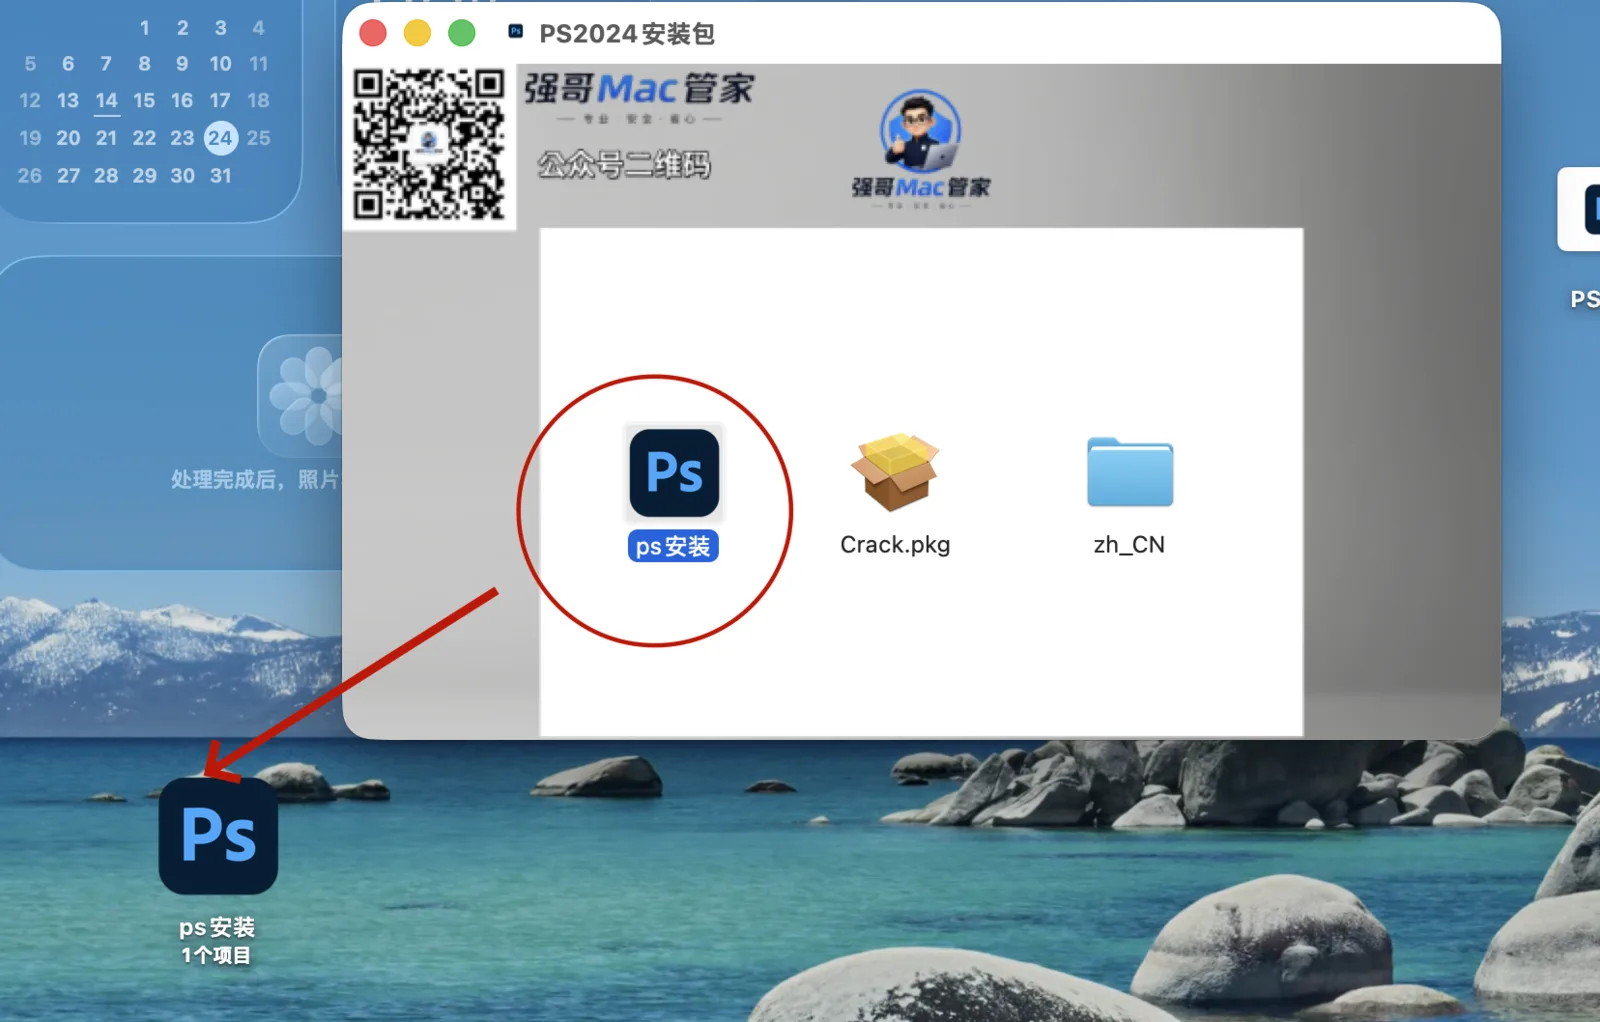The image size is (1600, 1022).
Task: Maximize the PS2024安装包 window with the green button
Action: (462, 33)
